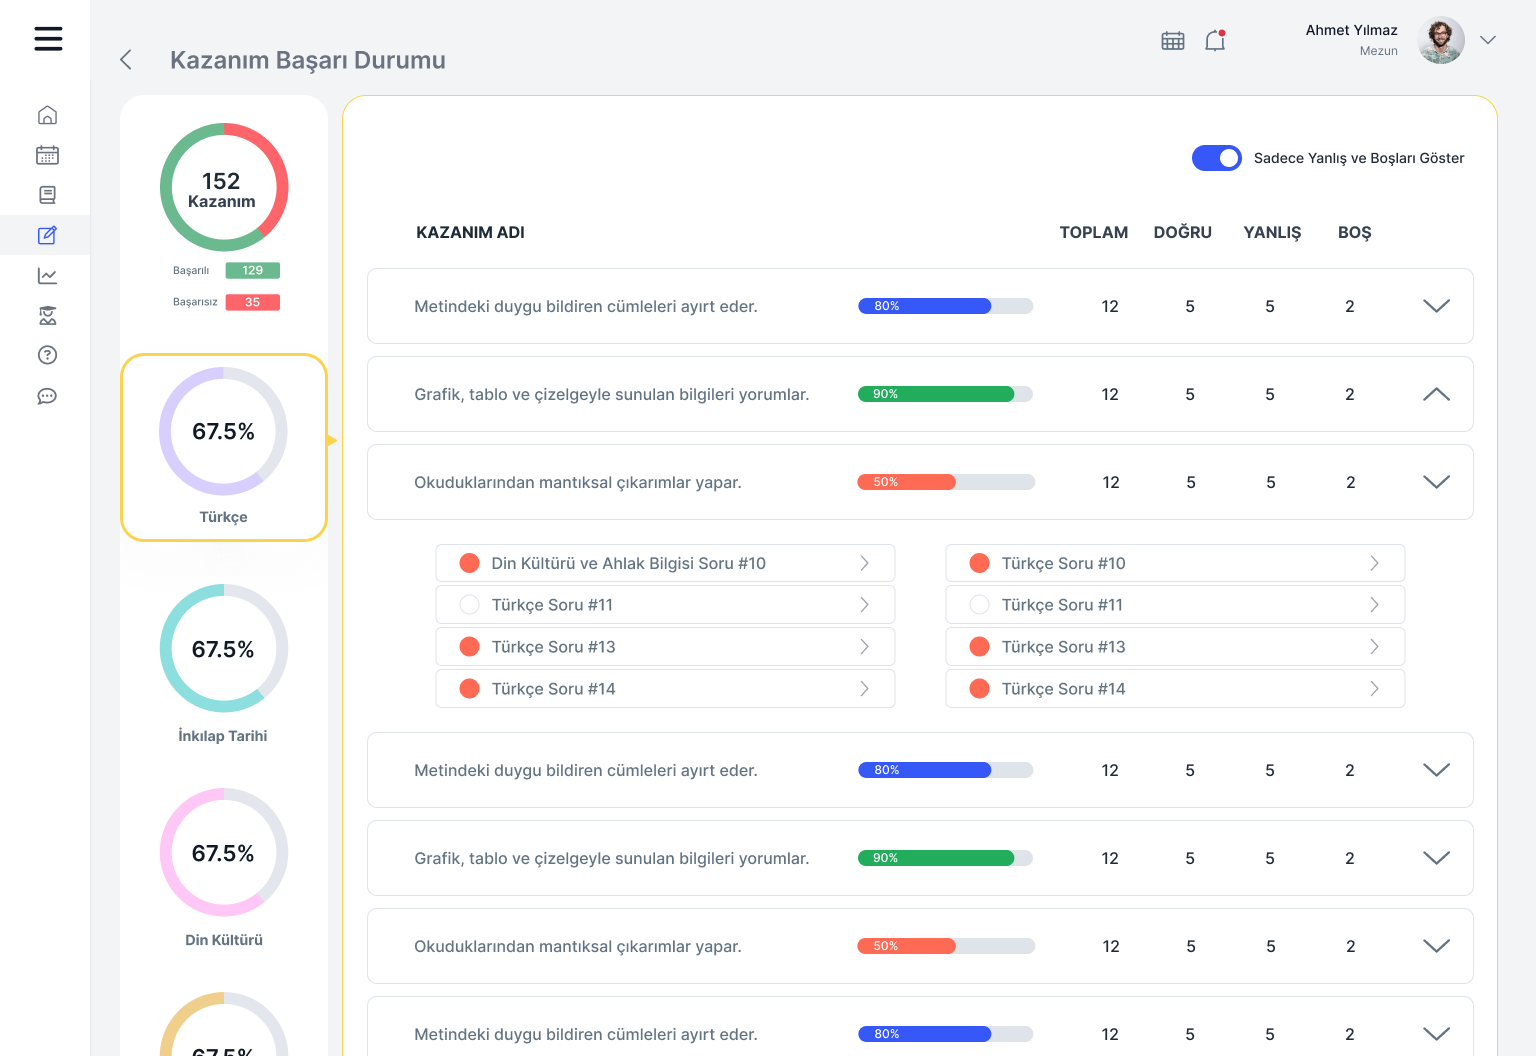
Task: Click the back arrow beside the title
Action: pos(126,60)
